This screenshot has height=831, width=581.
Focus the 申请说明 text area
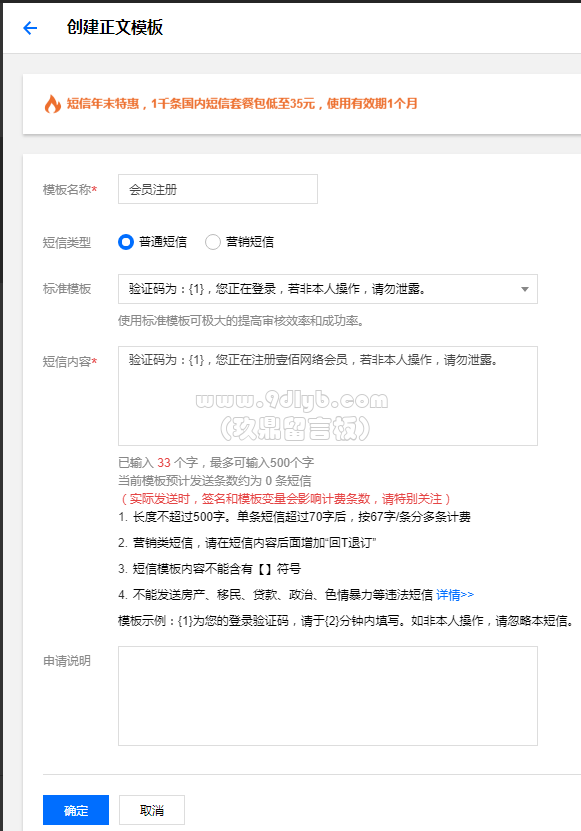coord(328,696)
